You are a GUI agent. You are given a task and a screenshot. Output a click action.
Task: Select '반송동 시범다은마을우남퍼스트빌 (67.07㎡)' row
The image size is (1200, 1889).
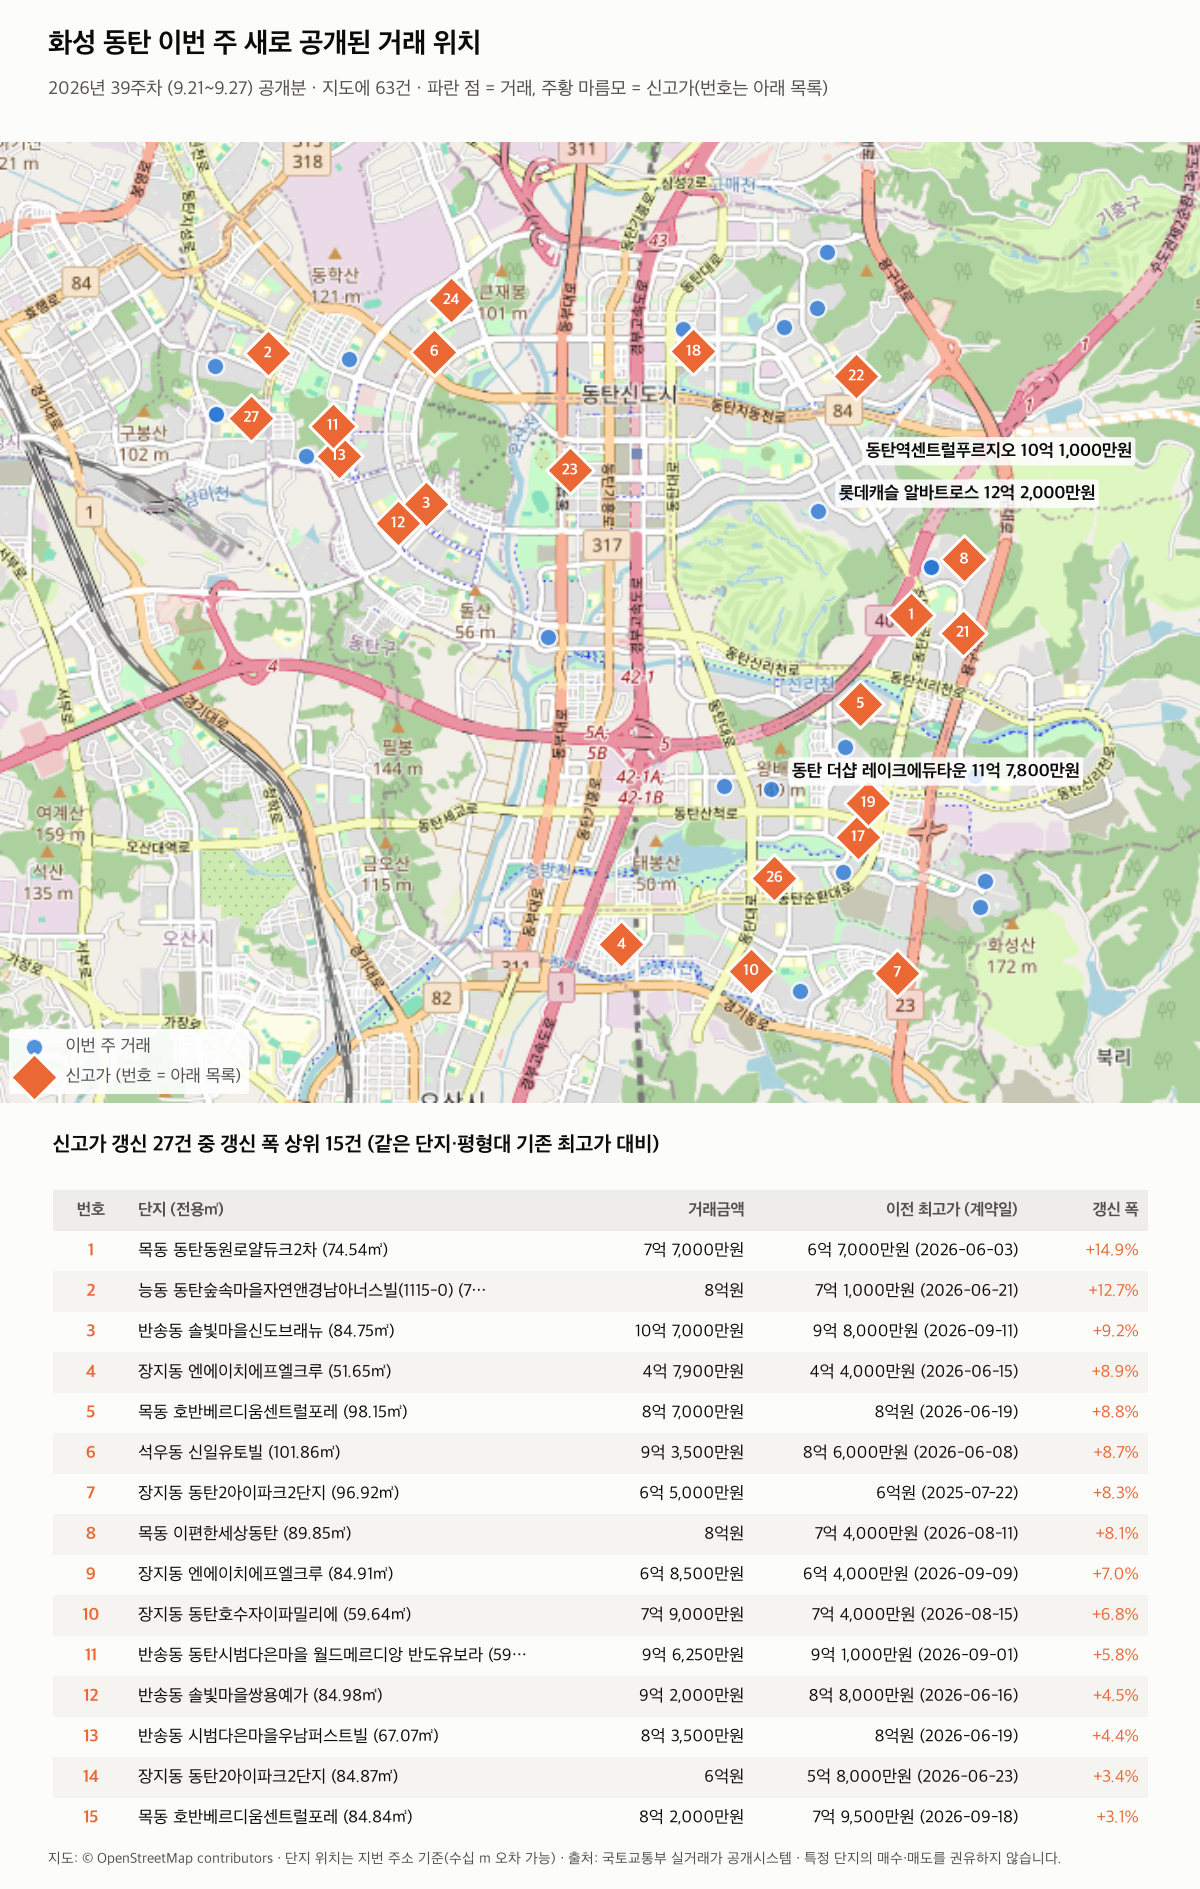click(x=600, y=1736)
